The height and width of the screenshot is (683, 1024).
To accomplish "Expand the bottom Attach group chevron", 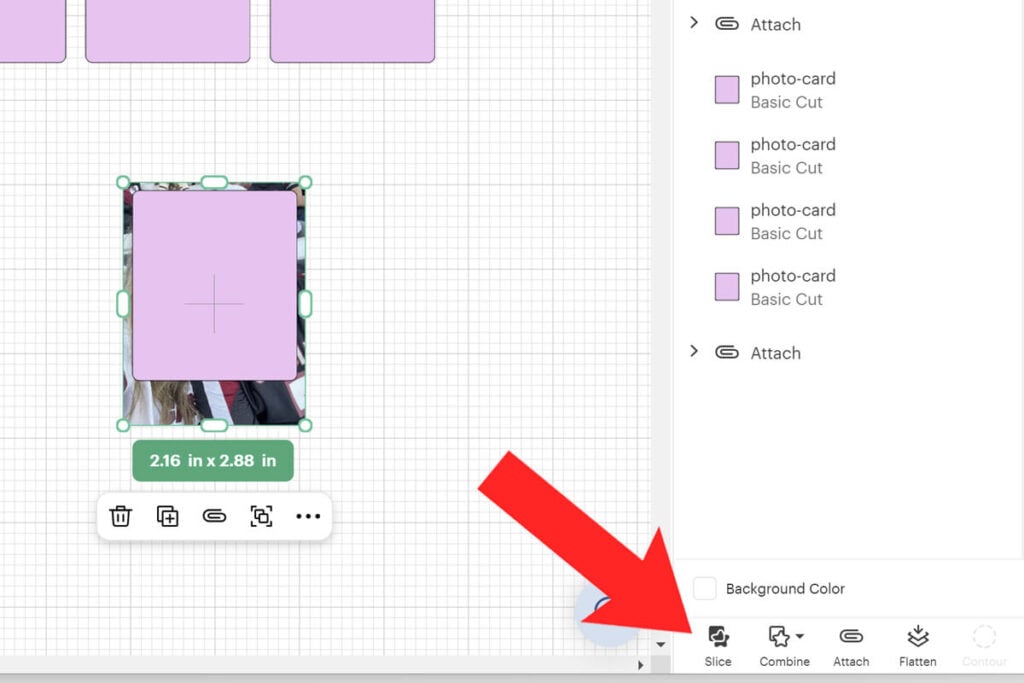I will [x=694, y=351].
